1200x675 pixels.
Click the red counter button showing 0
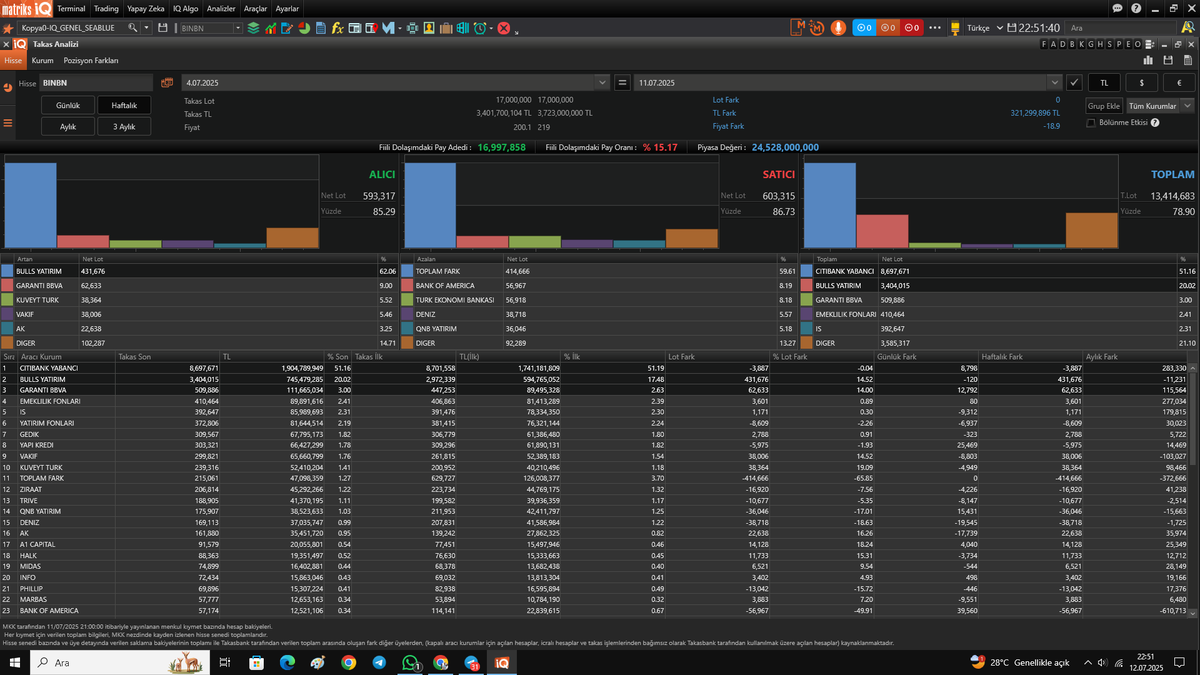tap(912, 28)
